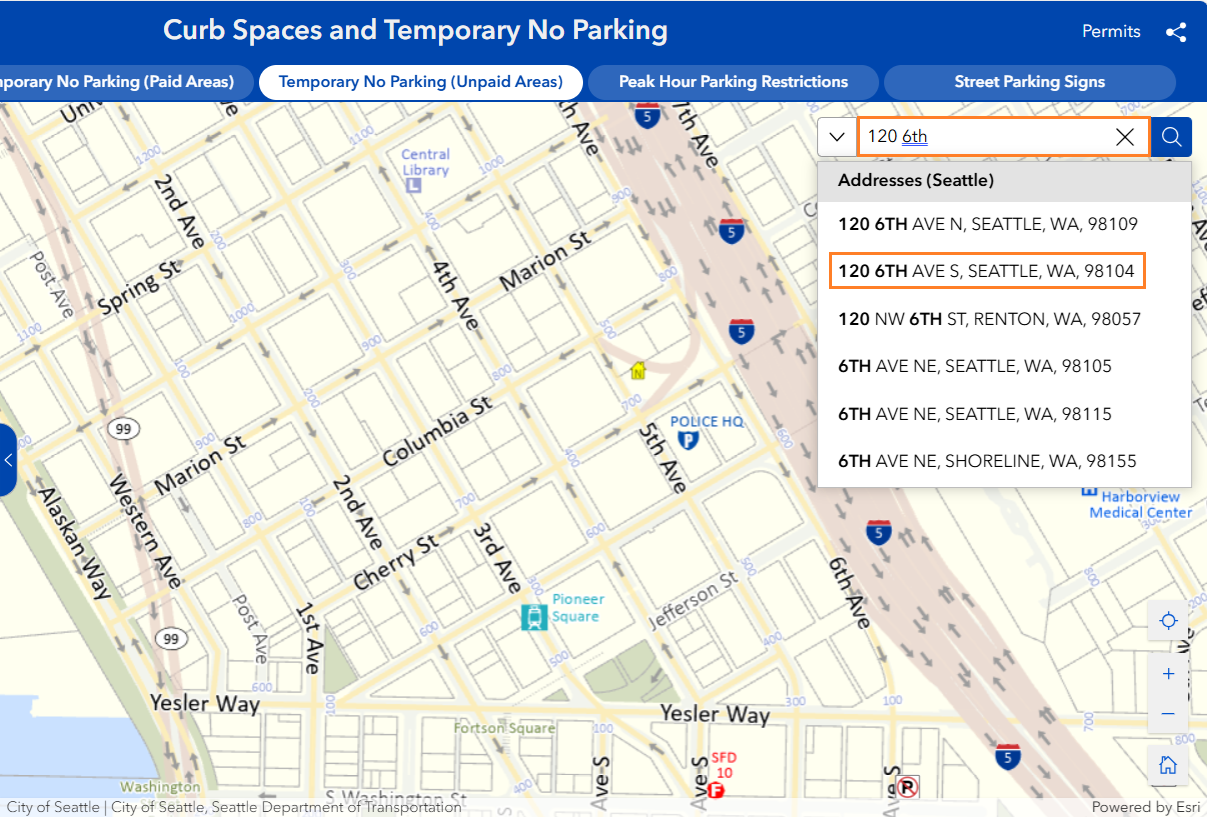Viewport: 1207px width, 817px height.
Task: Click the Pioneer Square transit station icon
Action: [x=534, y=616]
